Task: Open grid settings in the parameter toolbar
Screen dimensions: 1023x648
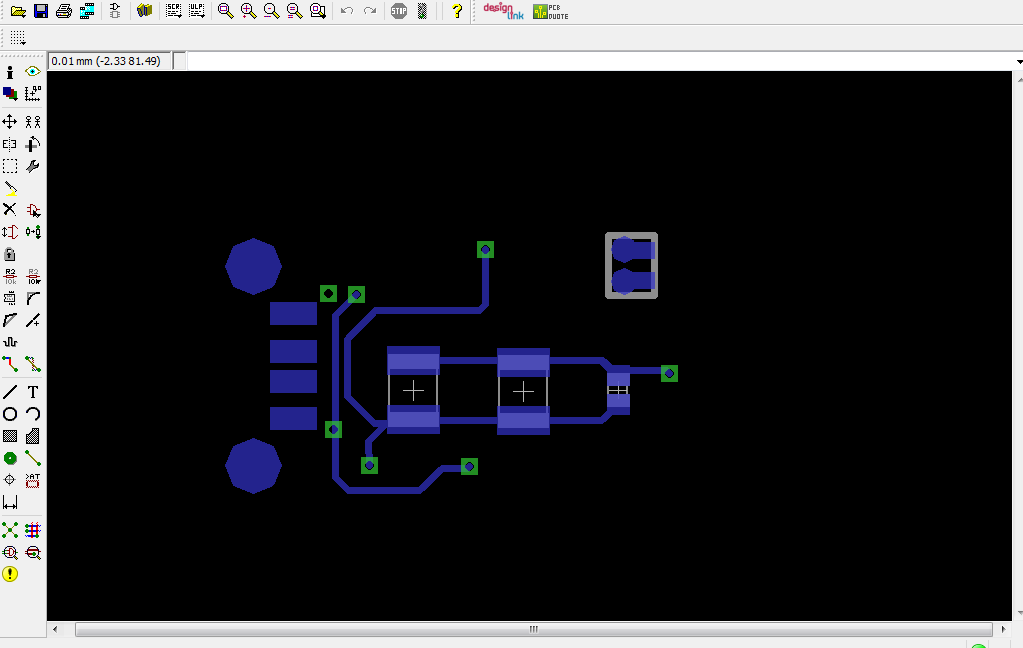Action: [x=18, y=38]
